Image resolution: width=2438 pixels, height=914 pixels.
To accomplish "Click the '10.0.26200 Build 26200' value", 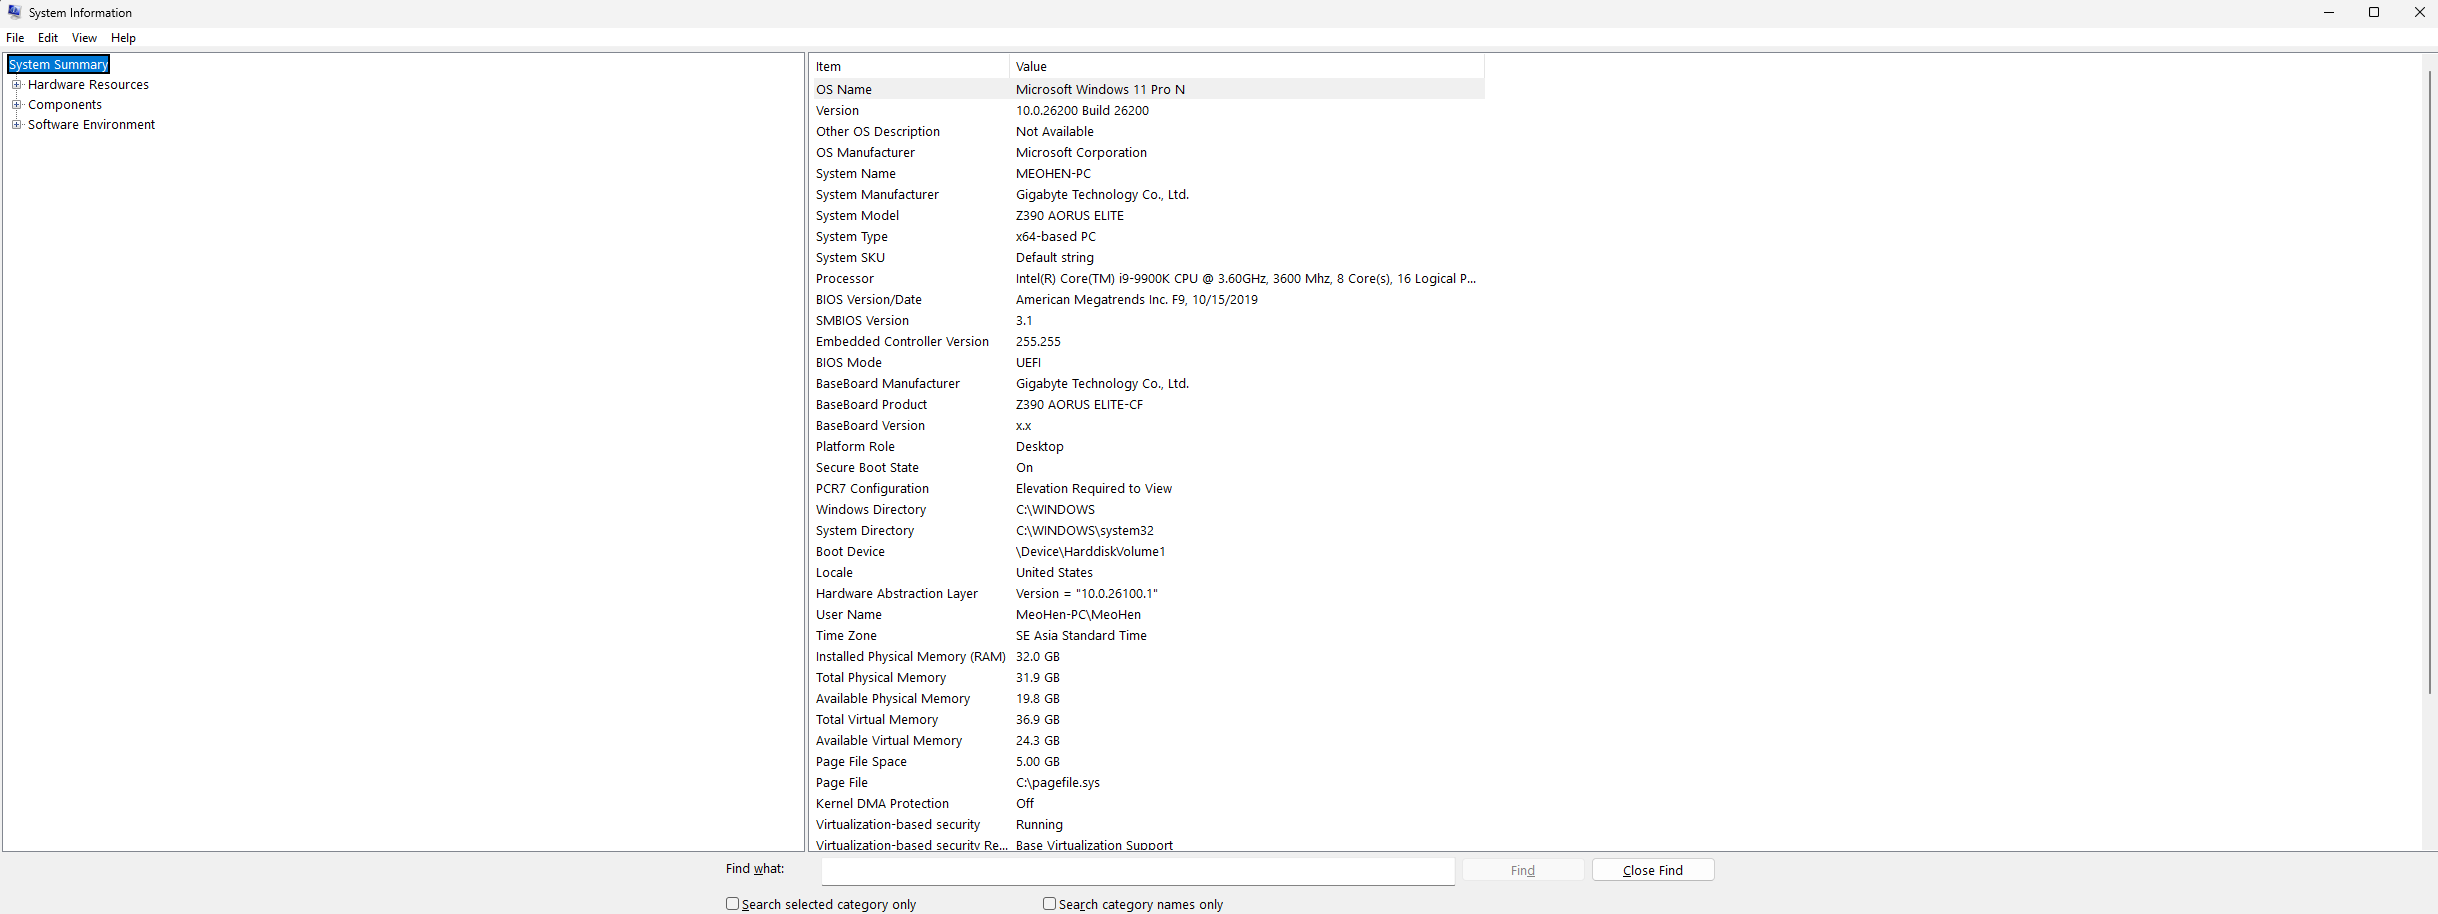I will 1082,111.
